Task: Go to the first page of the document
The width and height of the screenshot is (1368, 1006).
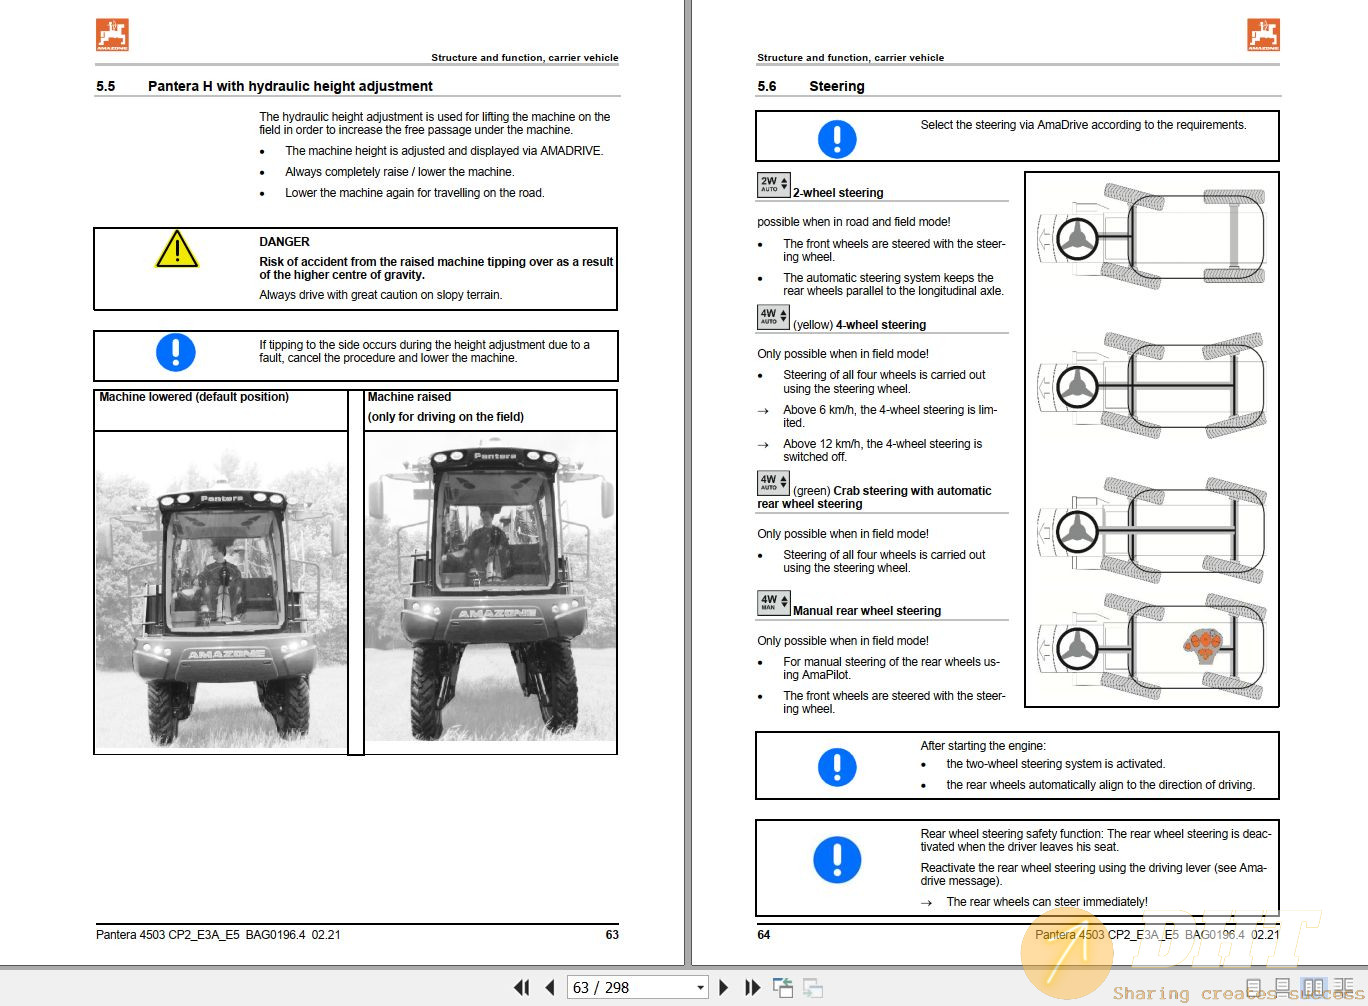Action: point(521,987)
